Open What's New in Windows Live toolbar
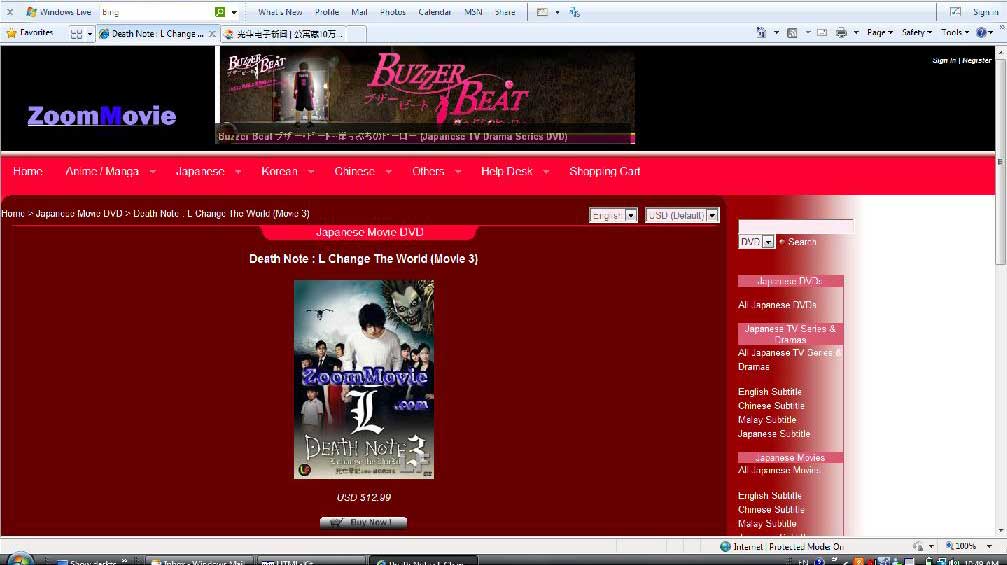Screen dimensions: 1007x565 280,12
